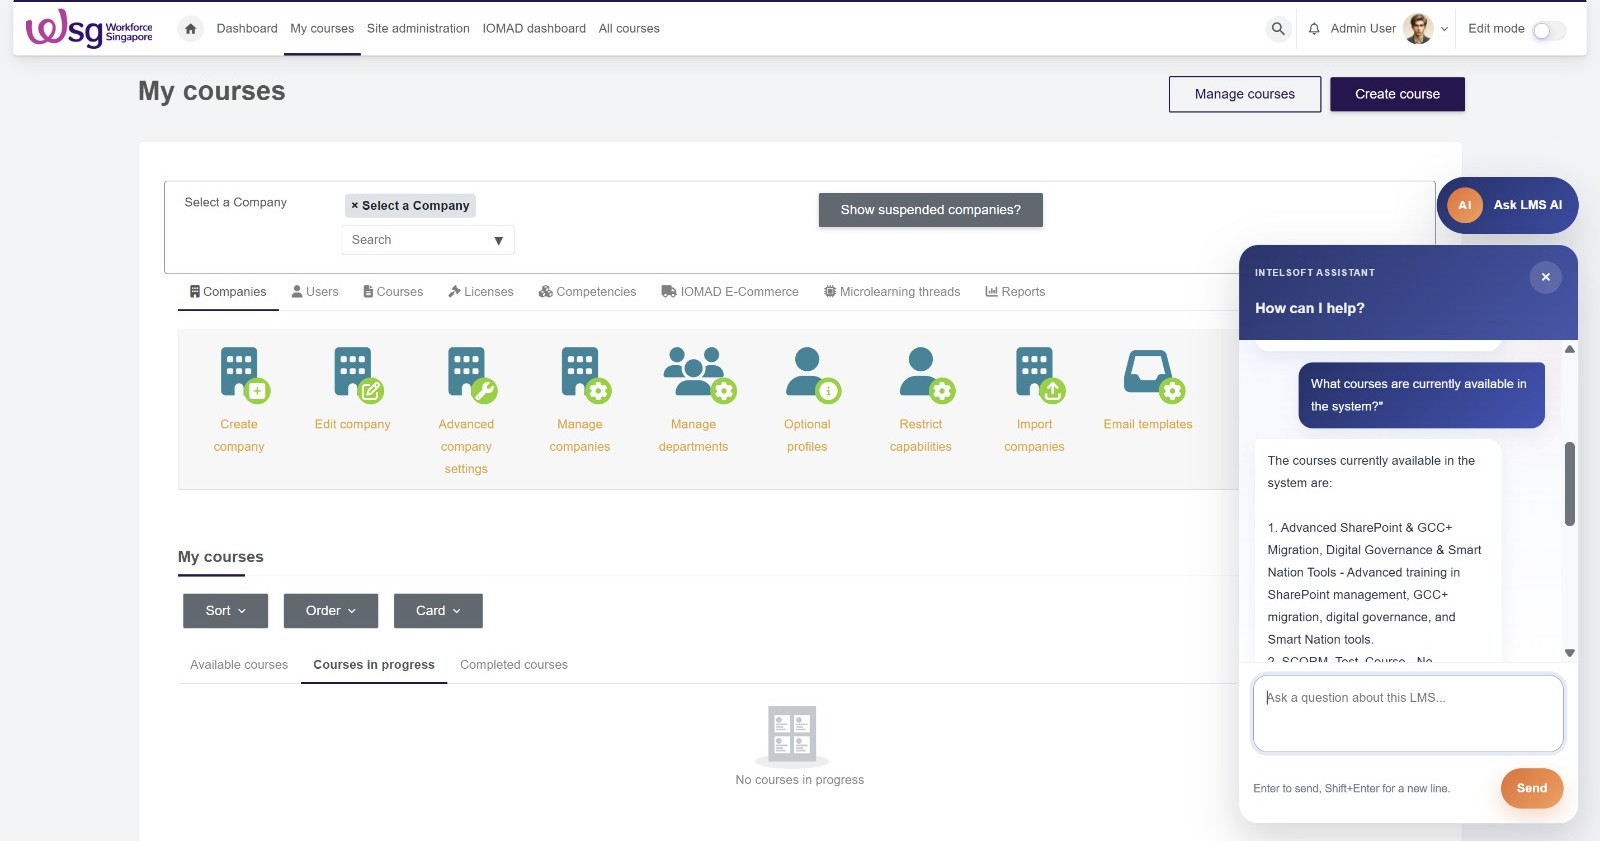This screenshot has height=841, width=1600.
Task: Open the Sort dropdown
Action: click(225, 611)
